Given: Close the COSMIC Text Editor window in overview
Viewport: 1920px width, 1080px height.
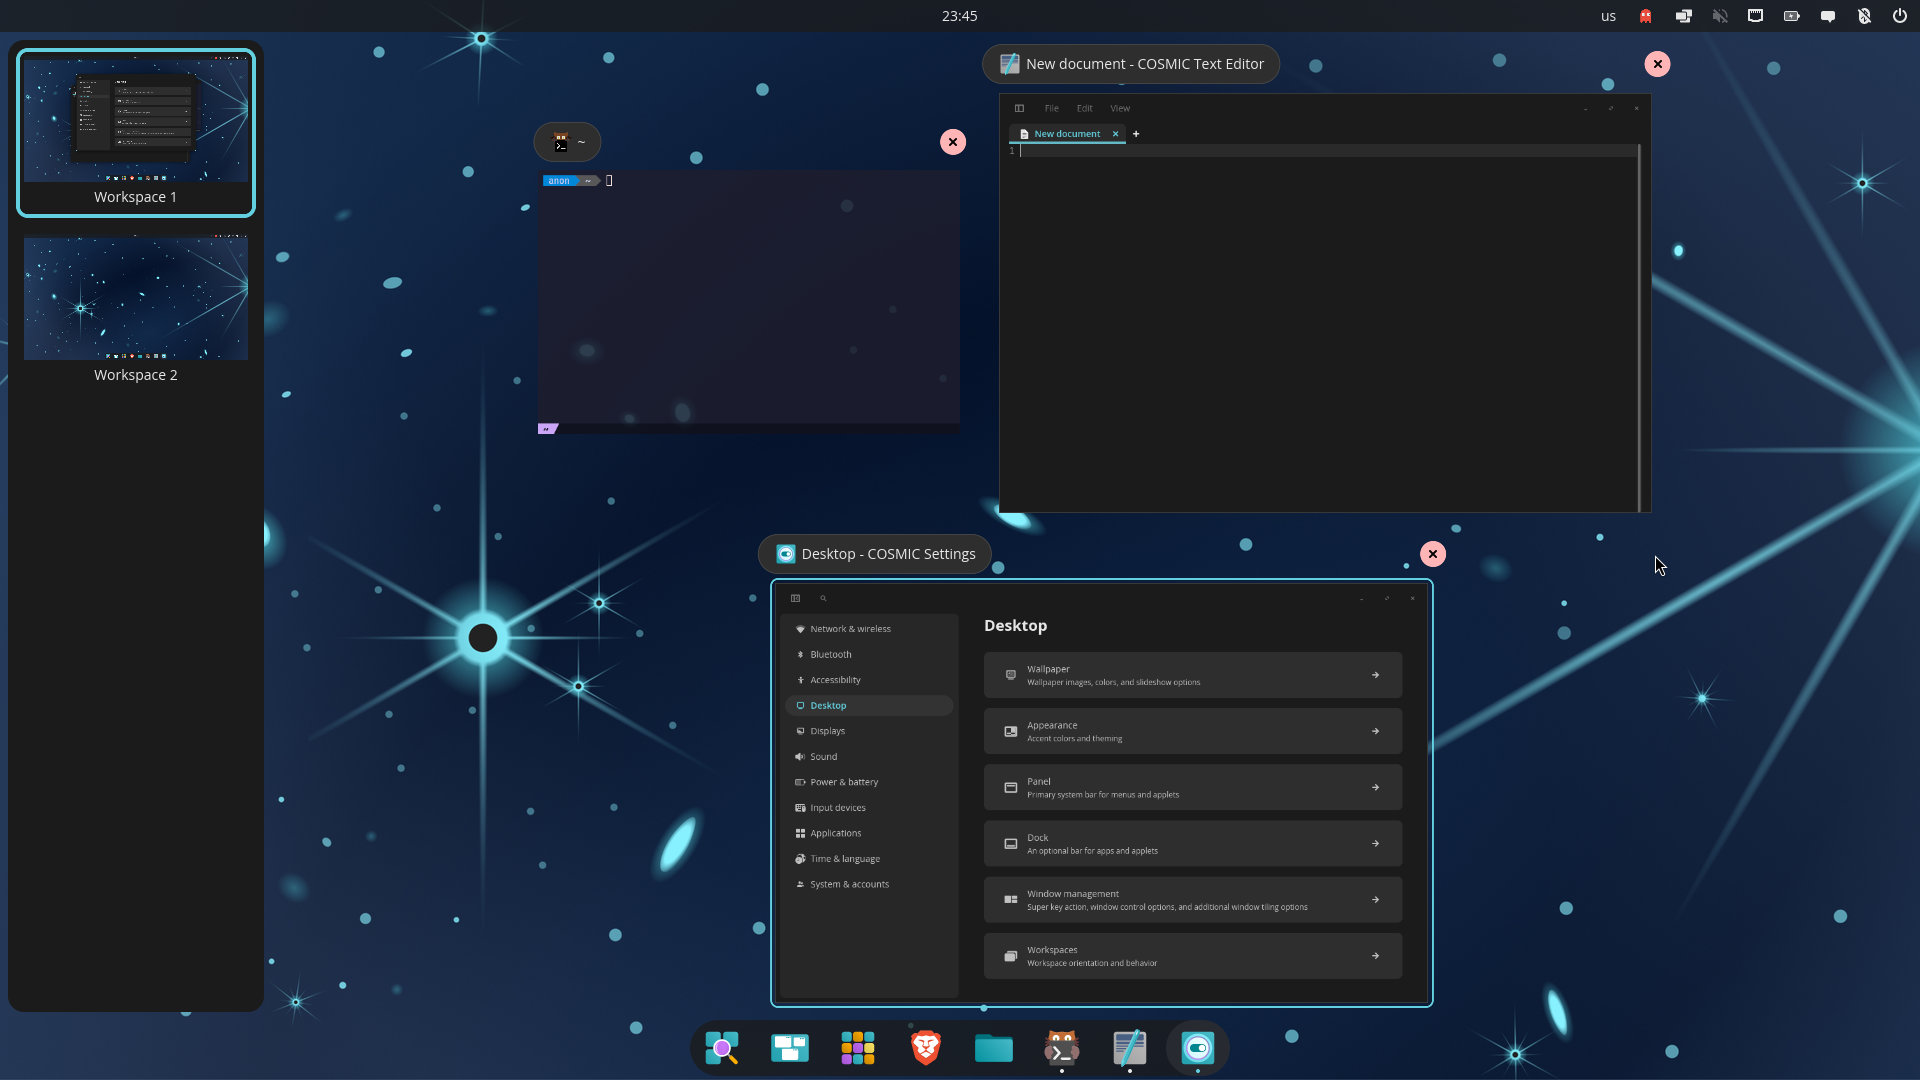Looking at the screenshot, I should [x=1657, y=64].
